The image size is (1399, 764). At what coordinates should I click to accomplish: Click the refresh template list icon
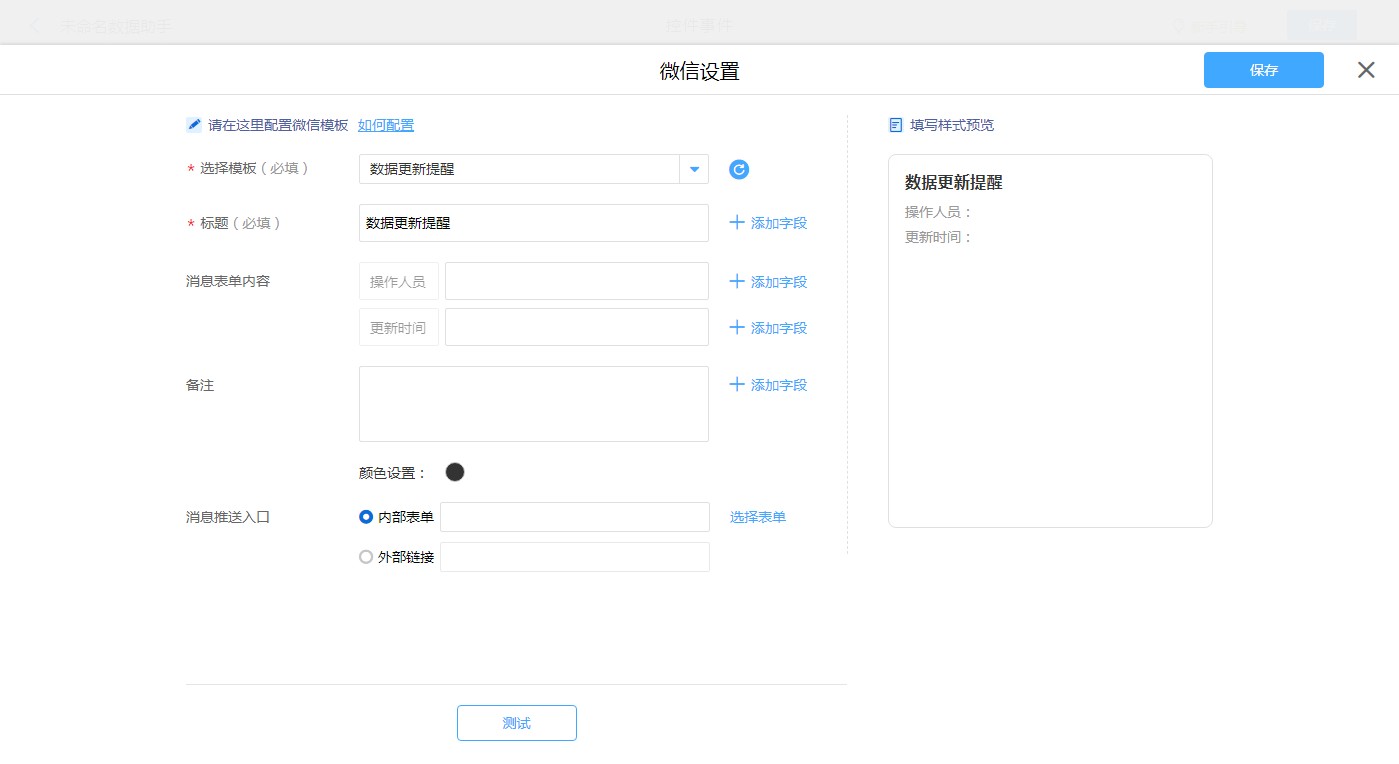point(739,170)
